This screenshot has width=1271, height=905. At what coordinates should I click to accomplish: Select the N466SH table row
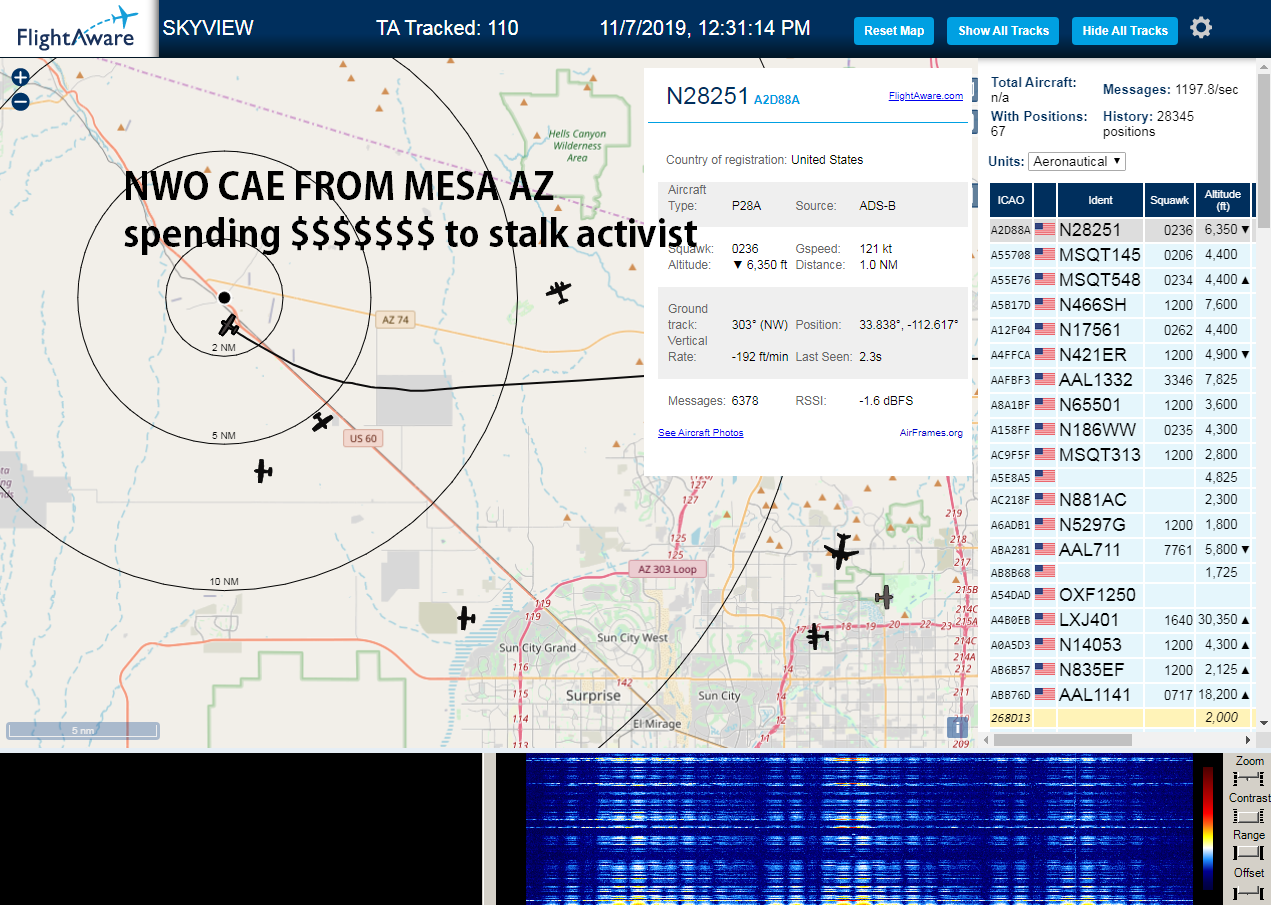tap(1120, 305)
